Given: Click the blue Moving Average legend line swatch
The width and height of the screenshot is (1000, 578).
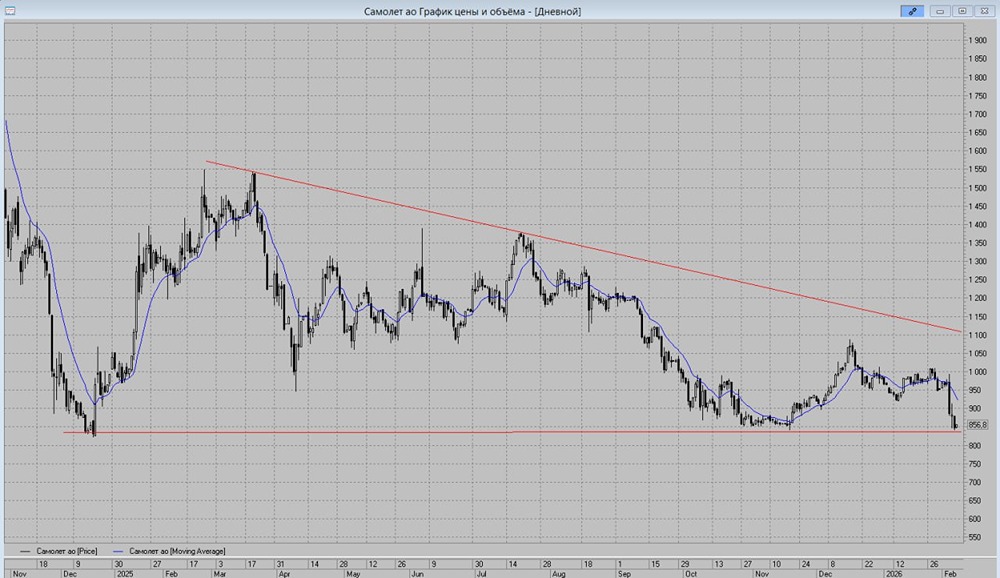Looking at the screenshot, I should [121, 551].
